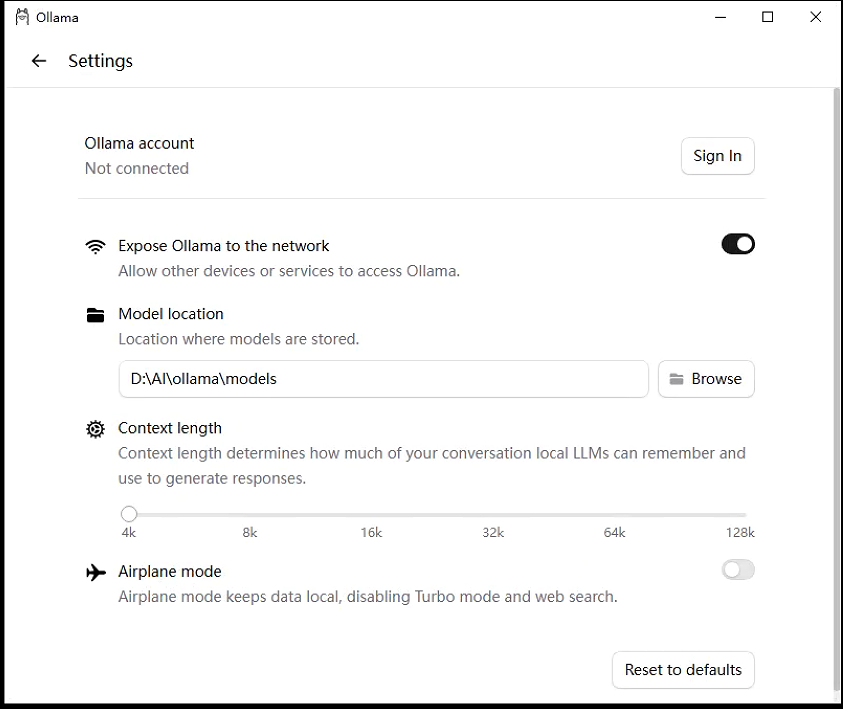Viewport: 843px width, 709px height.
Task: Enable the Airplane mode toggle
Action: pyautogui.click(x=738, y=570)
